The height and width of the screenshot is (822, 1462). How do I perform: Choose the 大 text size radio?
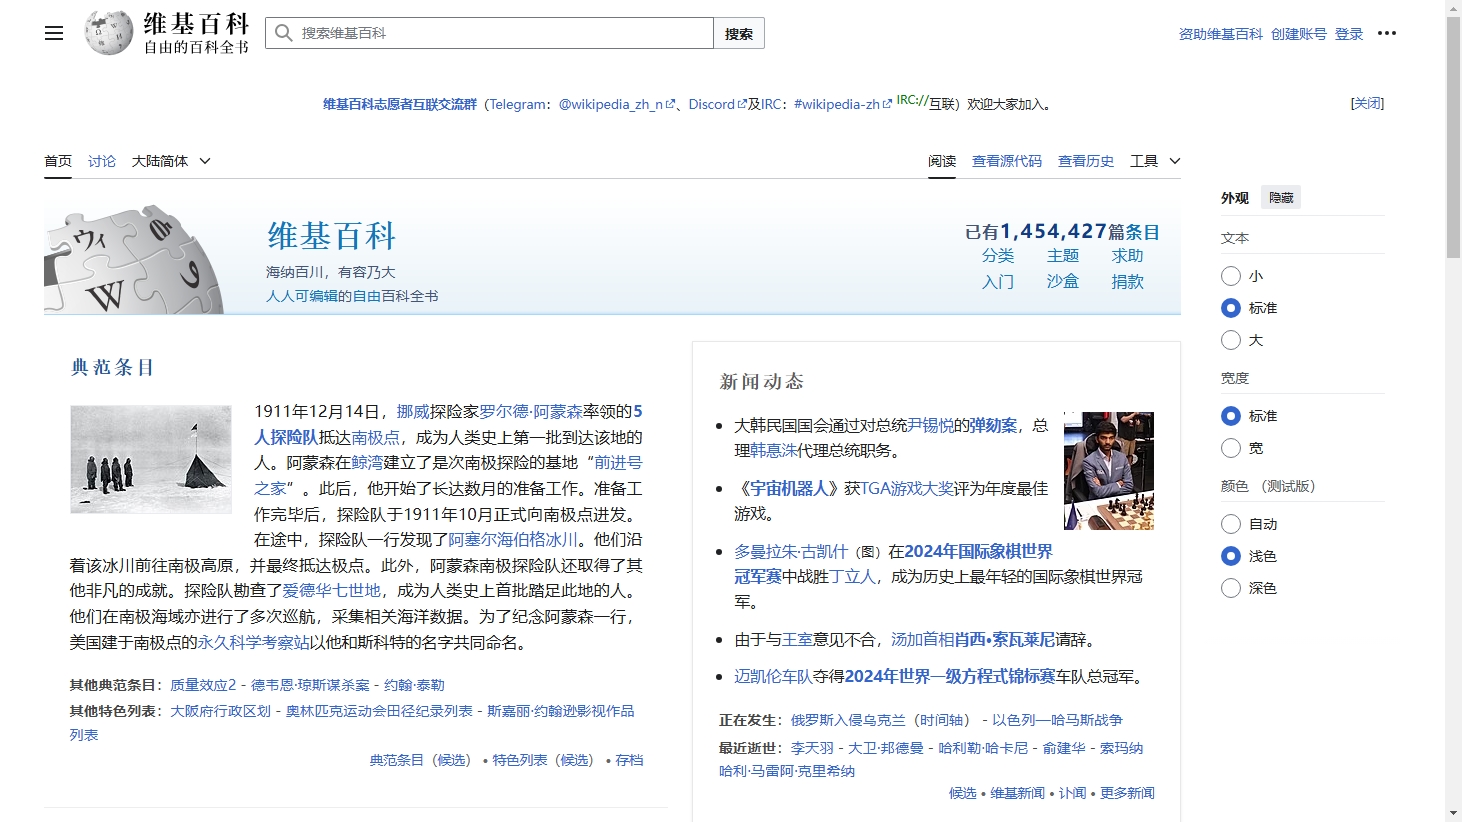click(x=1231, y=340)
